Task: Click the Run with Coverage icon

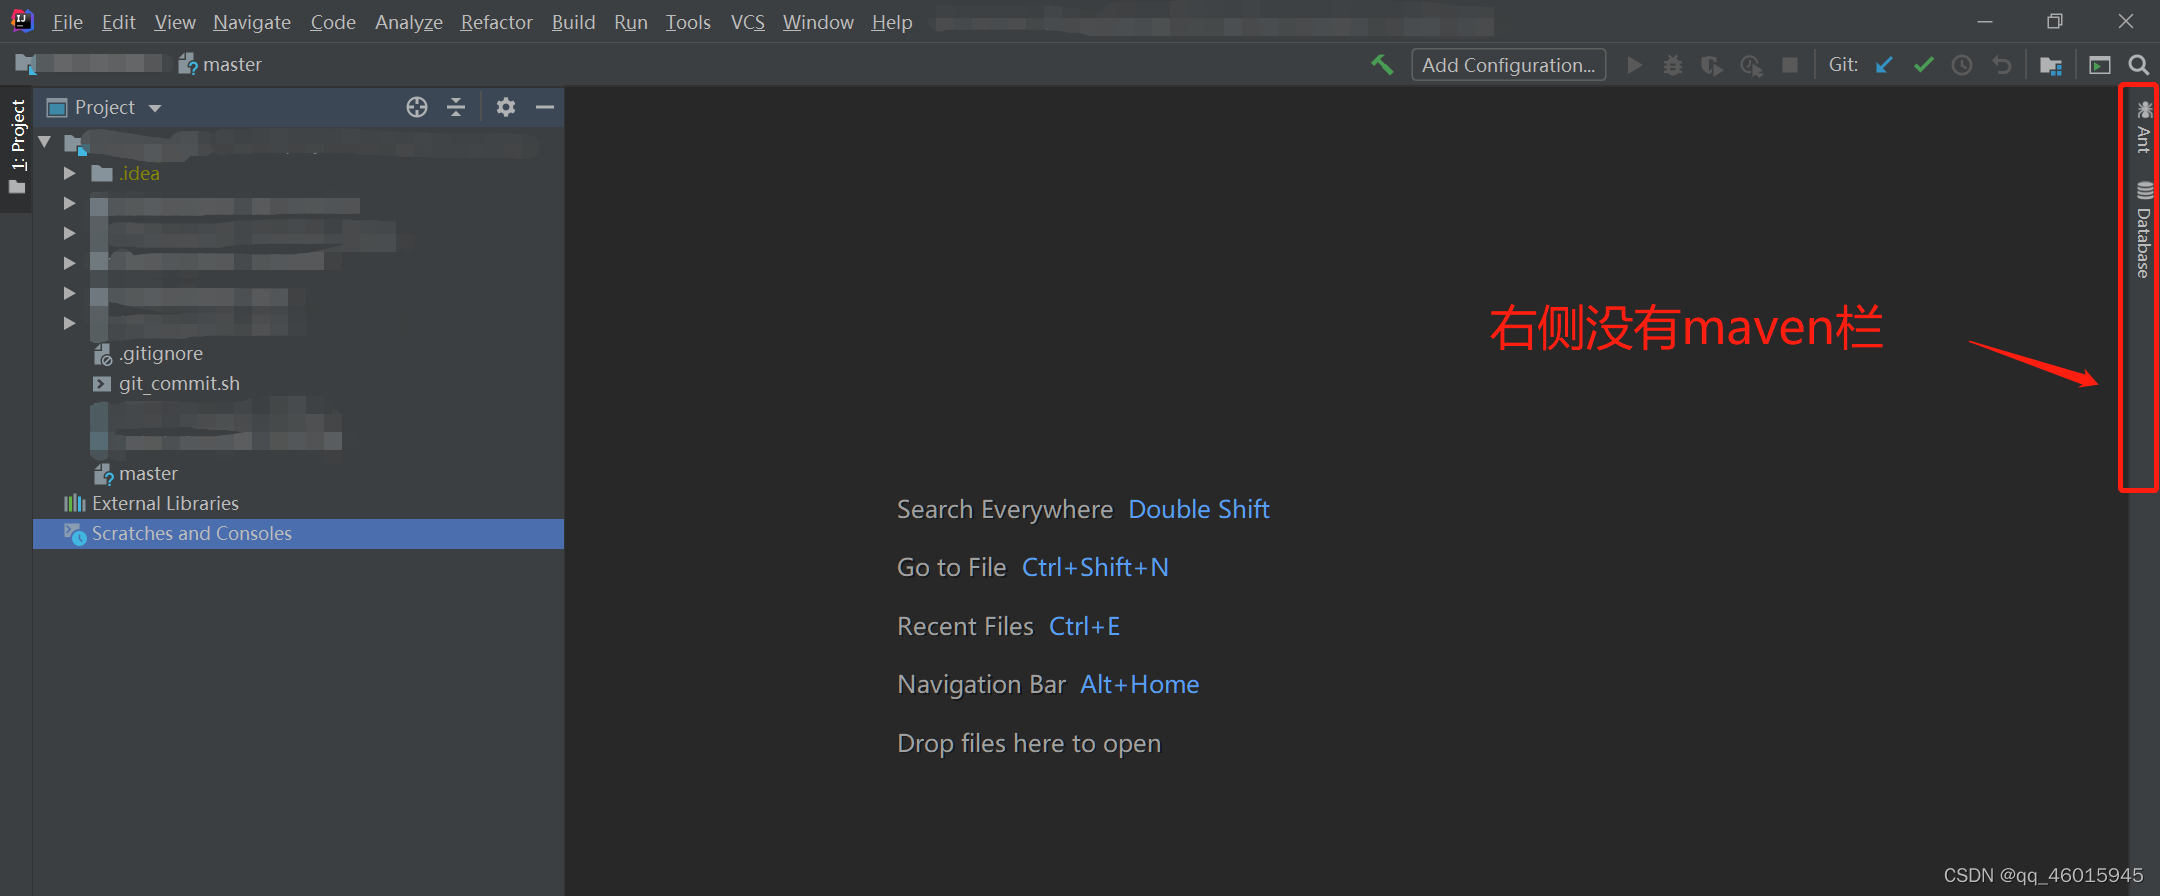Action: 1712,65
